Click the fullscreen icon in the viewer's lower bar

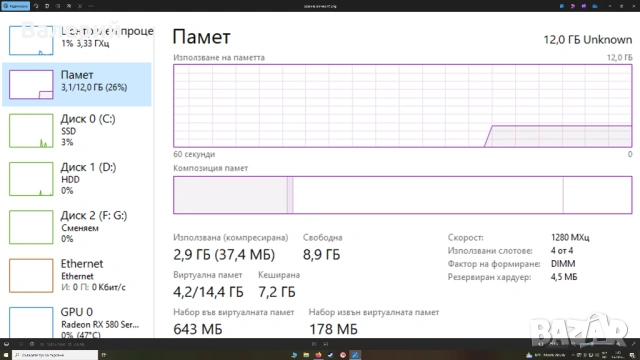(633, 344)
